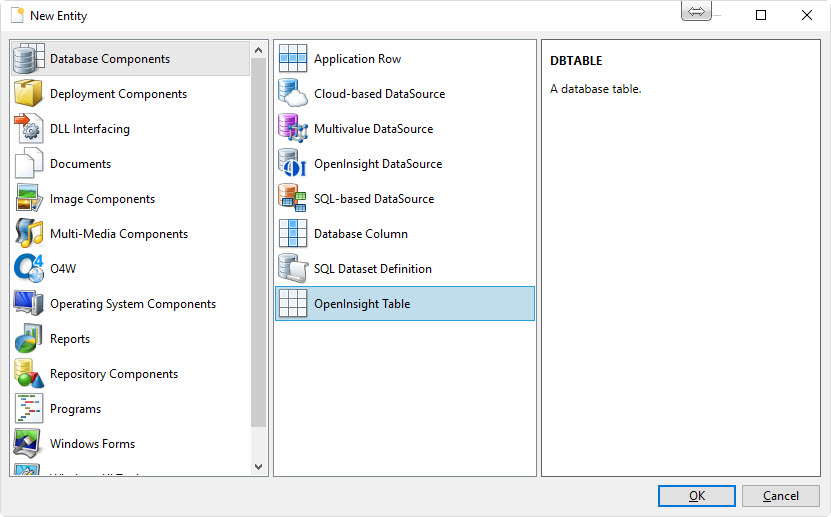Select the Windows Forms label
The image size is (831, 517).
pos(92,443)
